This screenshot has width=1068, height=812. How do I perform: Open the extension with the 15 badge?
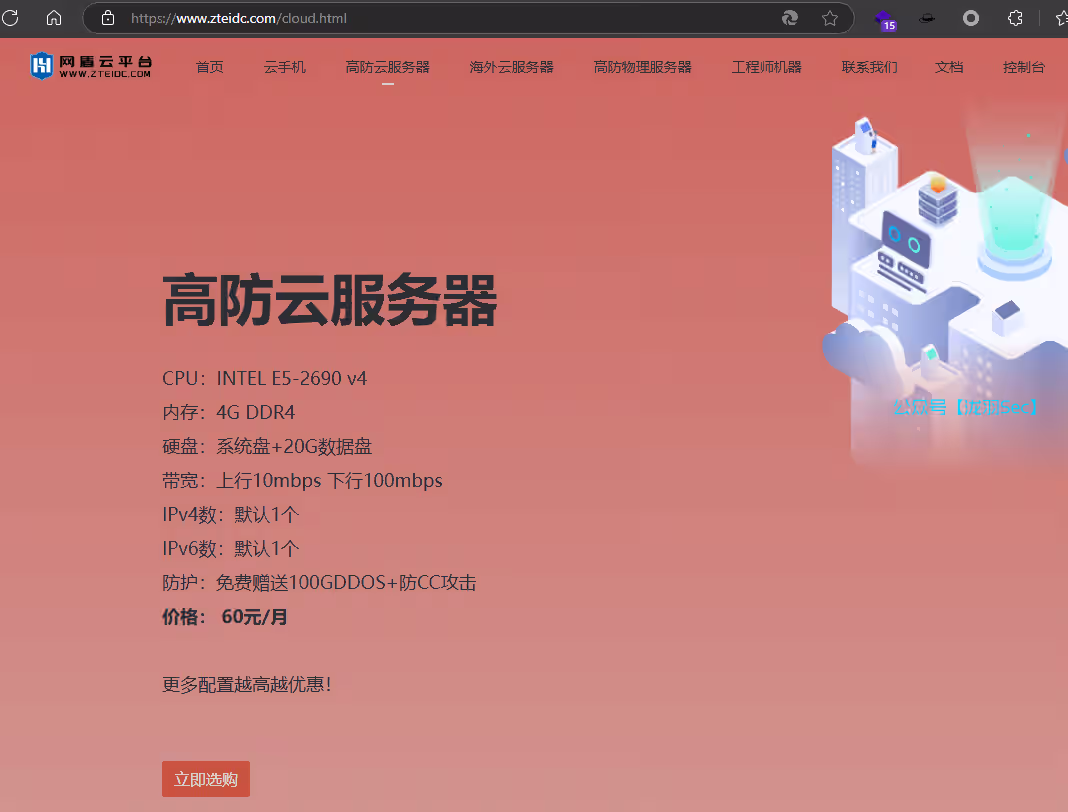884,19
